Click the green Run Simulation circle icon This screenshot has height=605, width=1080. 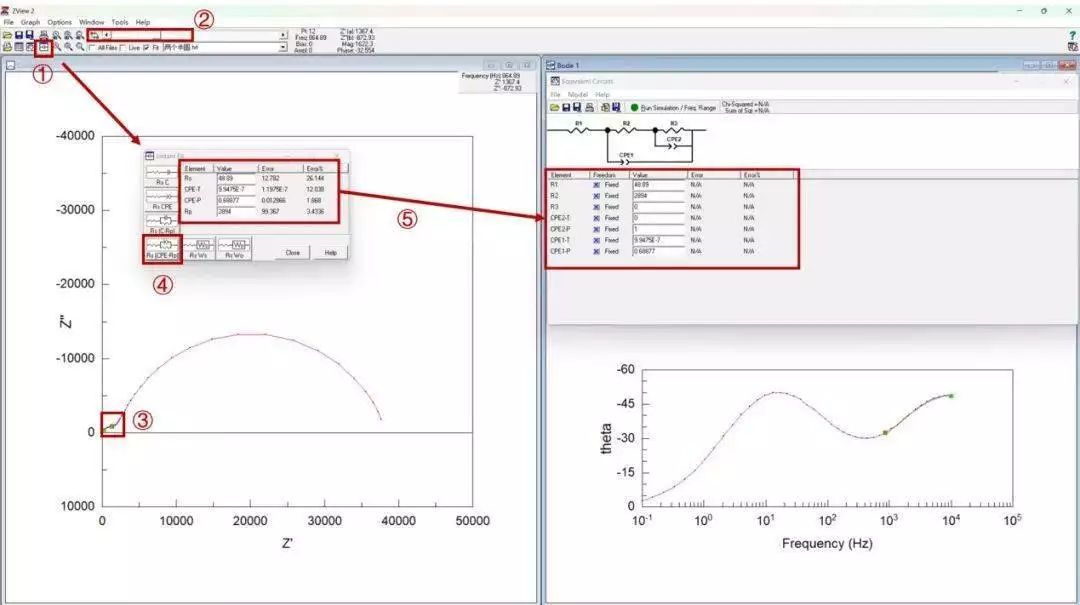click(634, 107)
